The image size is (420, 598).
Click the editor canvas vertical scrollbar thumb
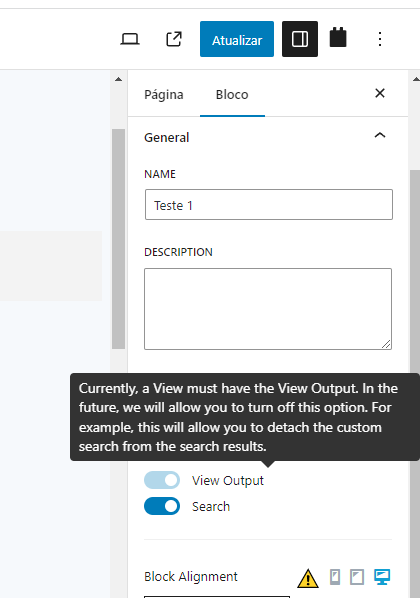click(119, 239)
